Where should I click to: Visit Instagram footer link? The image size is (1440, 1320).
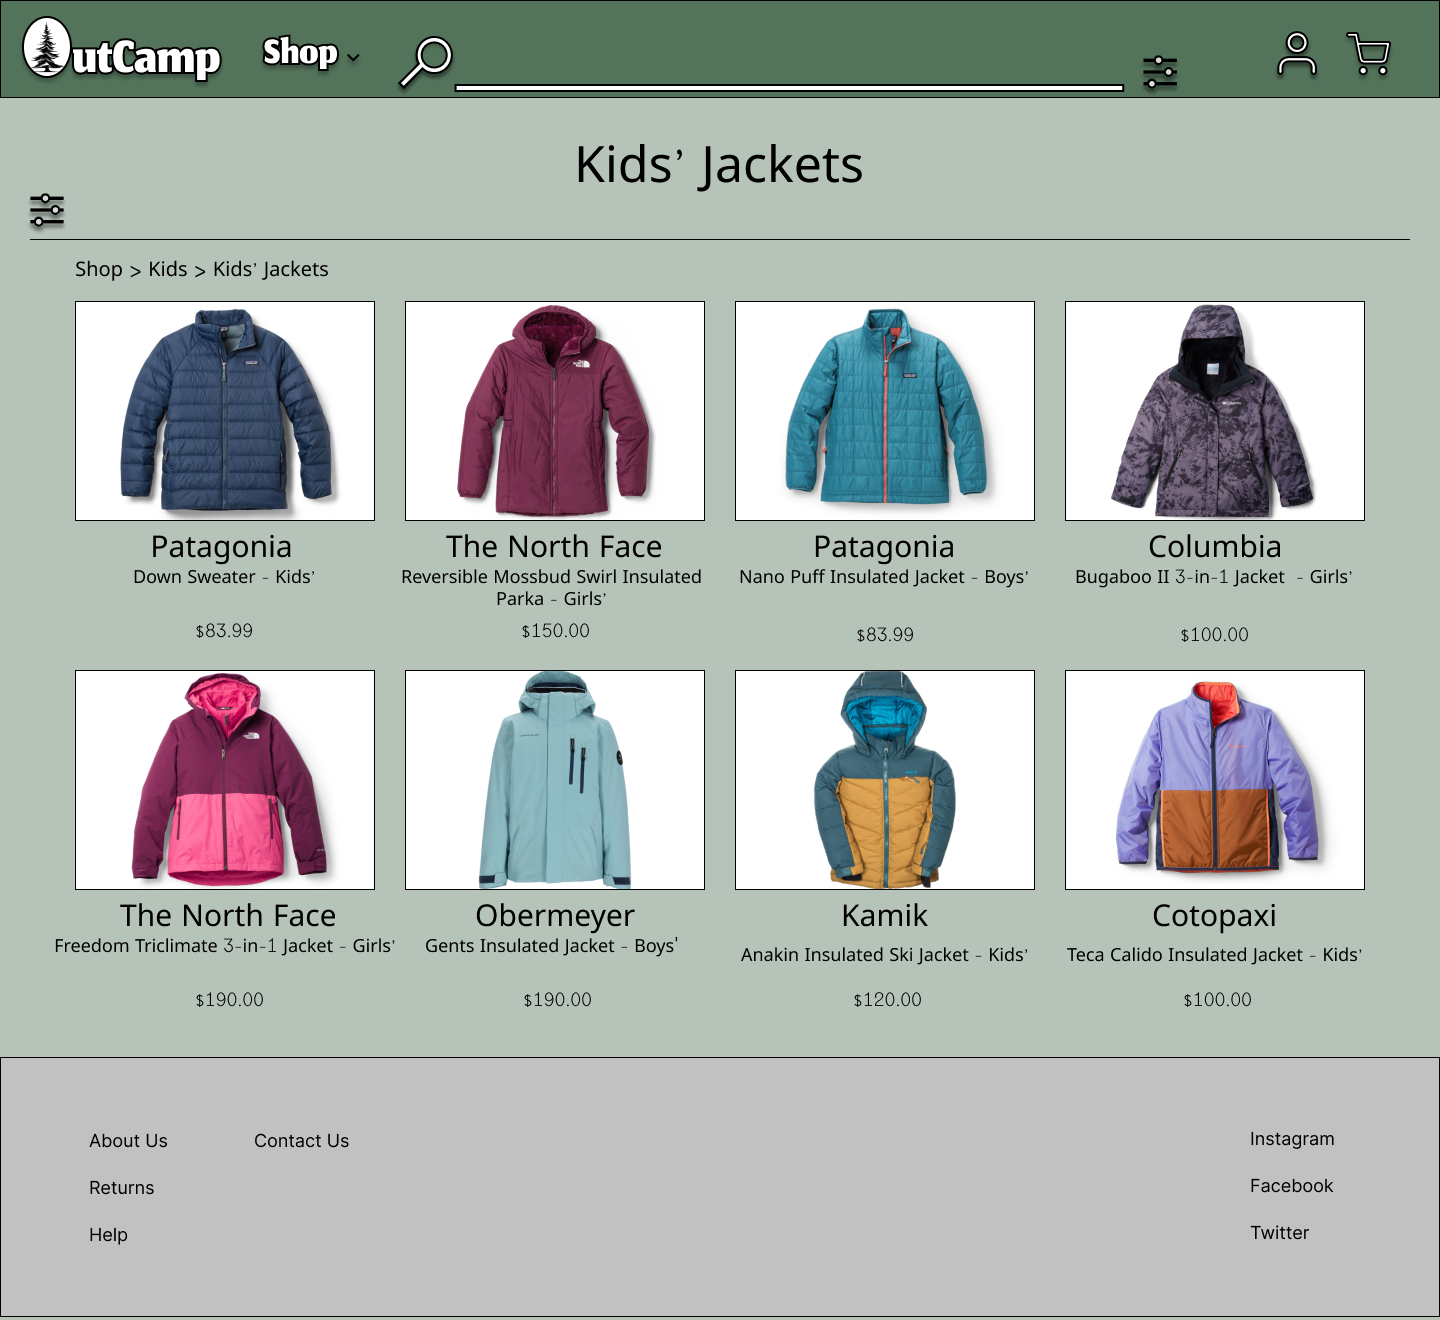pos(1292,1139)
